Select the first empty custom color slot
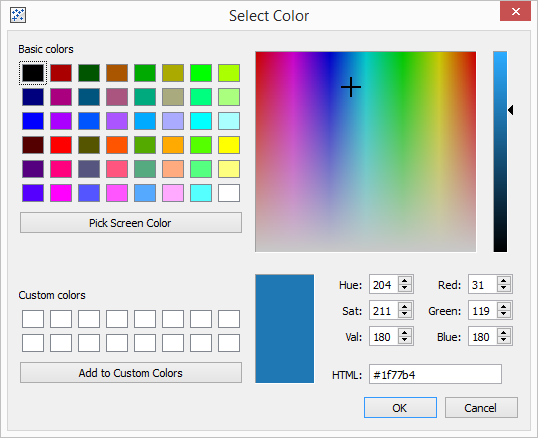This screenshot has width=538, height=438. 33,319
